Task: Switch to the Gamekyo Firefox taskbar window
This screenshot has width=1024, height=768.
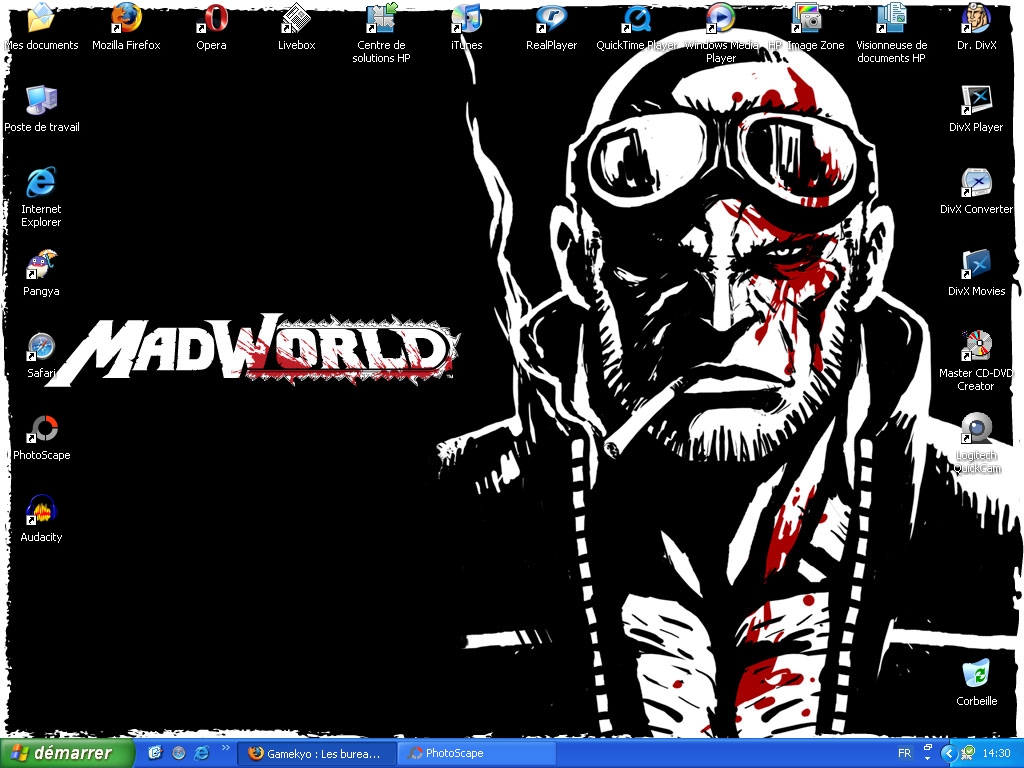Action: (317, 754)
